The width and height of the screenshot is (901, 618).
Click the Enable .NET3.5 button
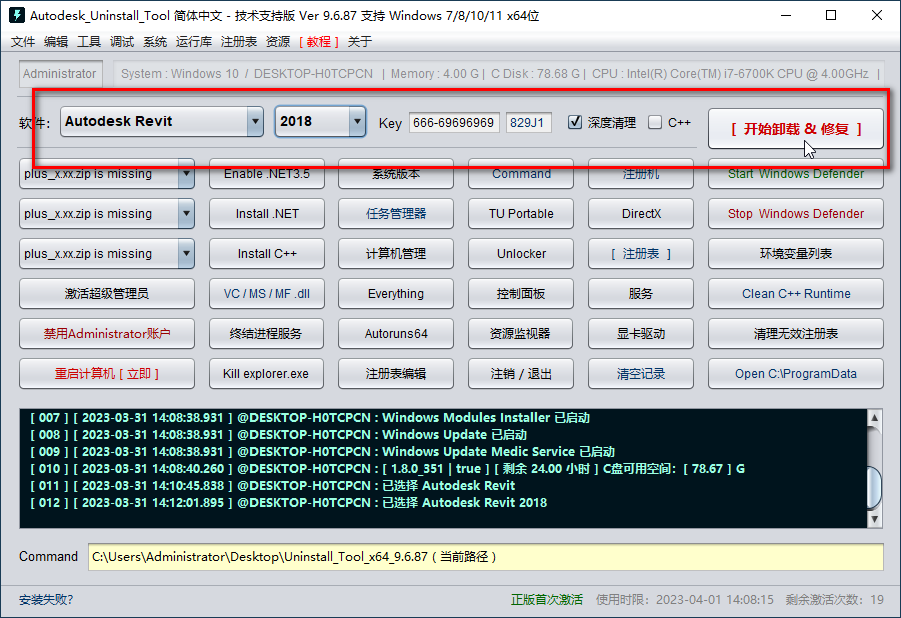(267, 174)
